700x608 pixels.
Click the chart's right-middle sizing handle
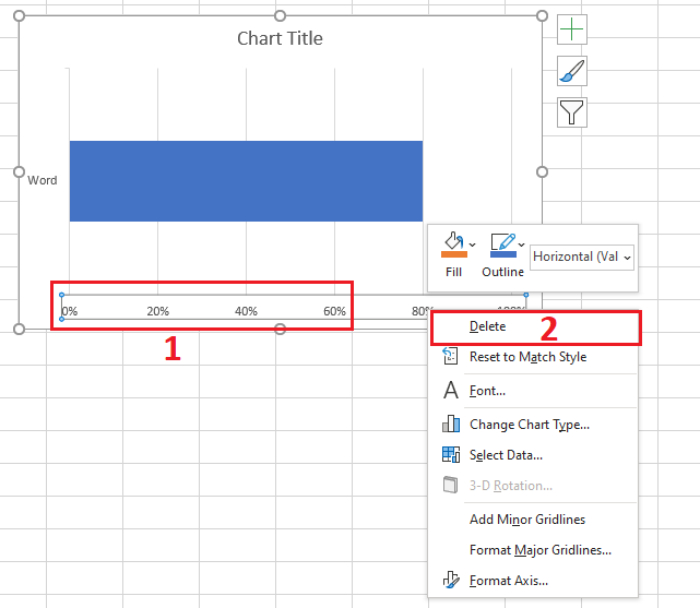(542, 172)
